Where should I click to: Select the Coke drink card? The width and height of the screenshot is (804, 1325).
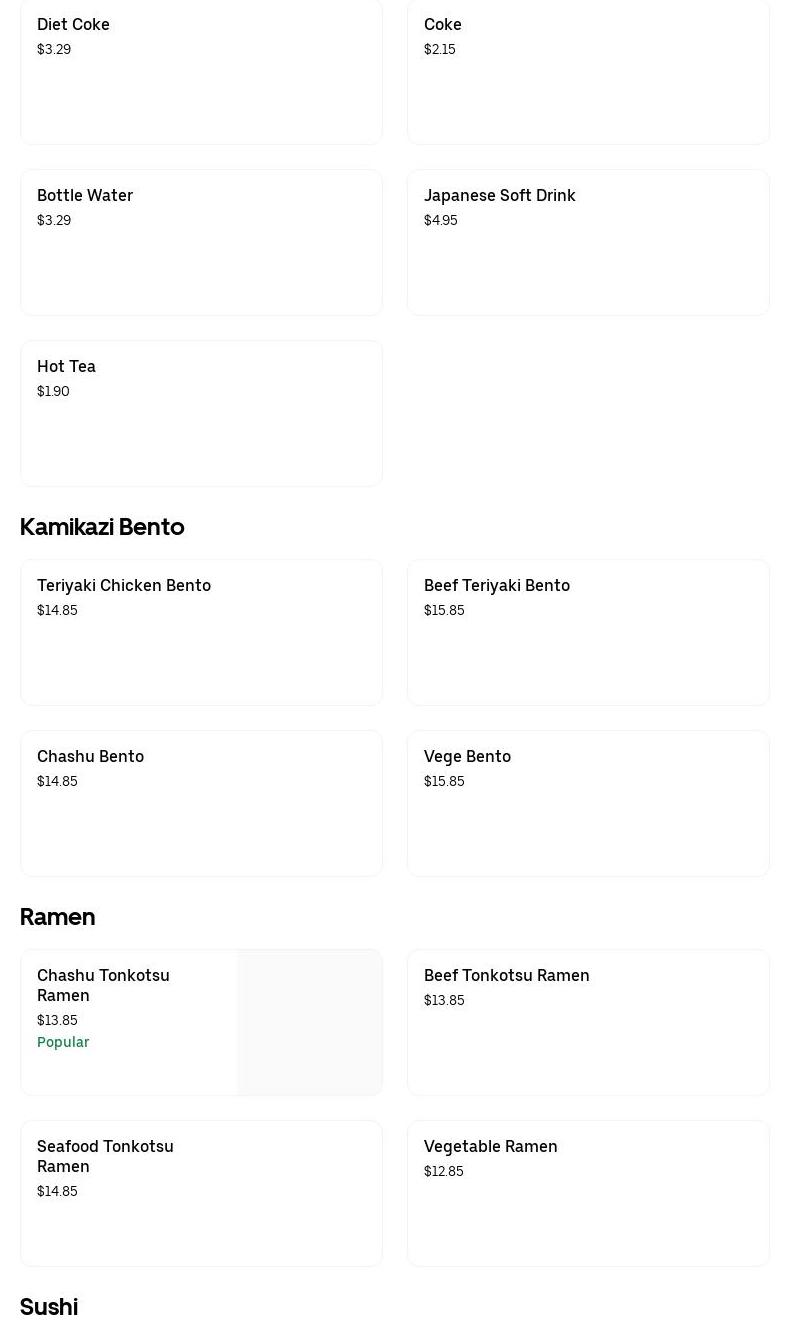click(587, 70)
